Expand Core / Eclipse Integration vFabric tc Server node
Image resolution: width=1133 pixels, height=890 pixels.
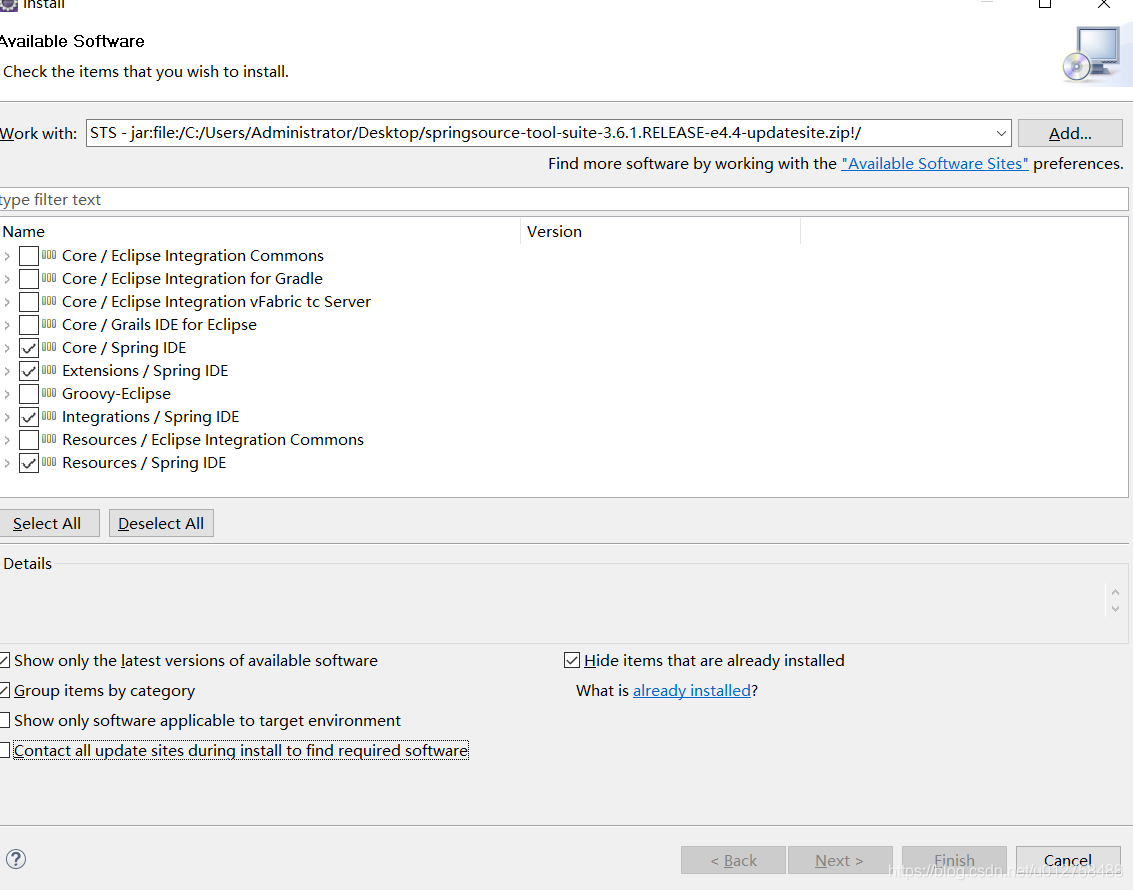coord(7,302)
